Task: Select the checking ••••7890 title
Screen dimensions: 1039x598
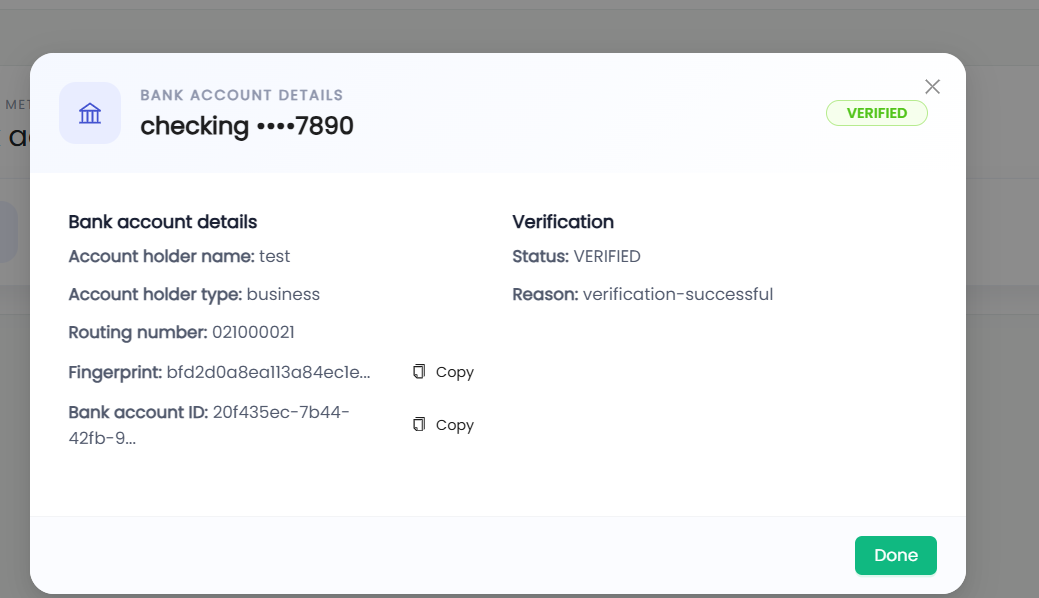Action: click(247, 126)
